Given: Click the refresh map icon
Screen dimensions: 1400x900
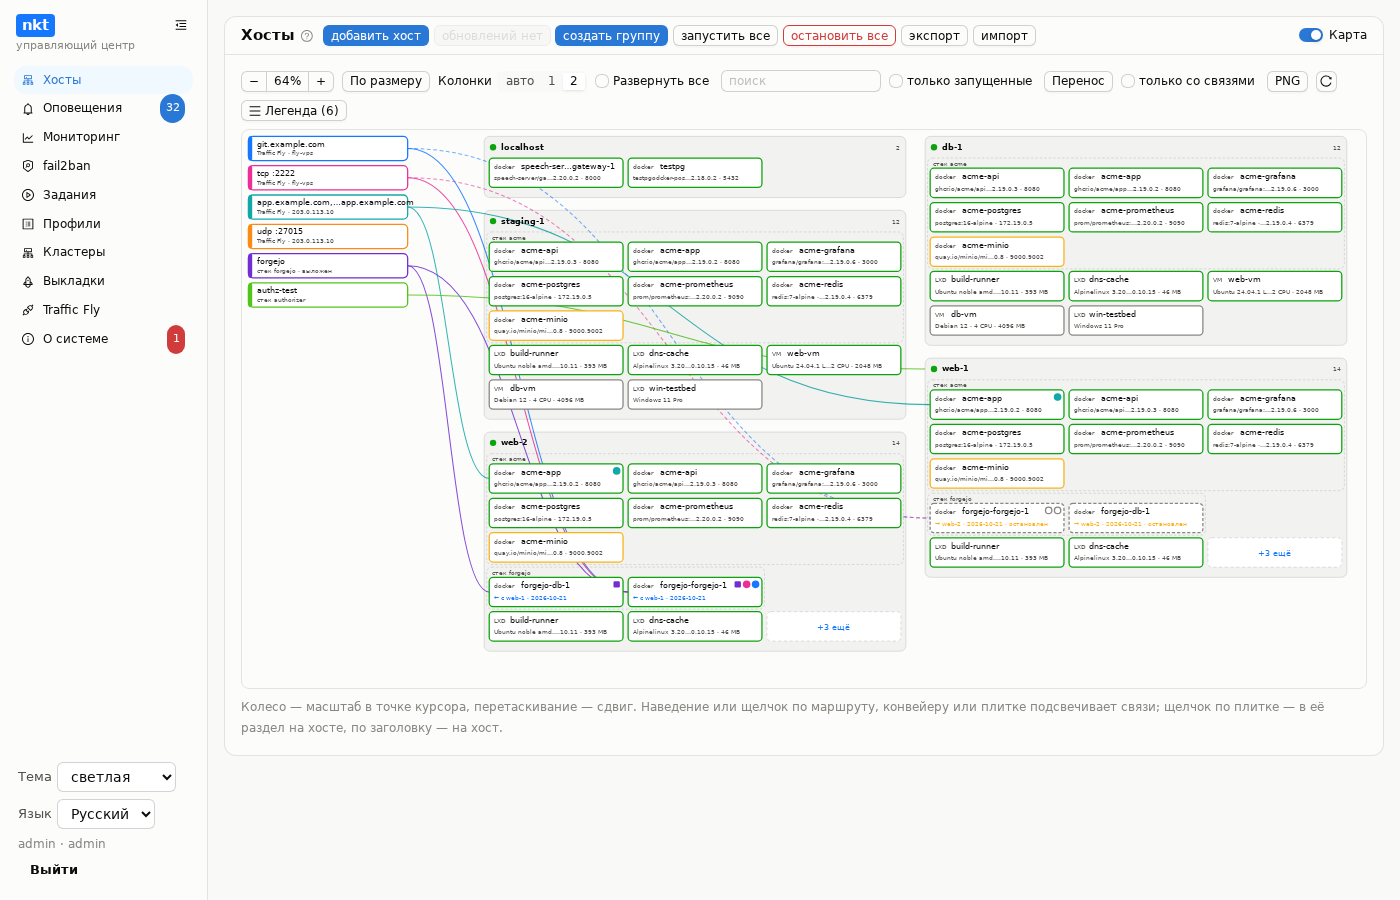Looking at the screenshot, I should click(1326, 81).
